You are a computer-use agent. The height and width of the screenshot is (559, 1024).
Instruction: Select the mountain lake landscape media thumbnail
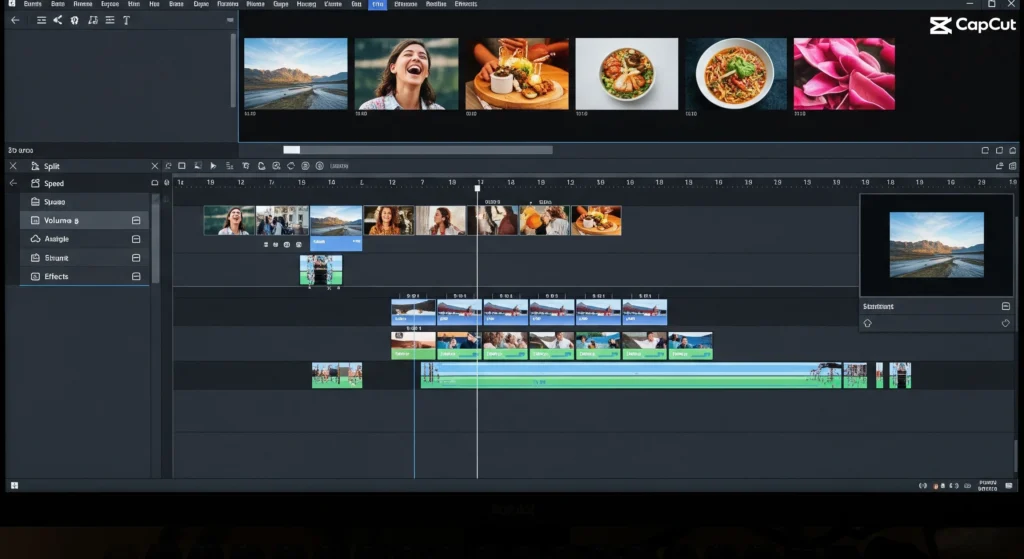296,74
